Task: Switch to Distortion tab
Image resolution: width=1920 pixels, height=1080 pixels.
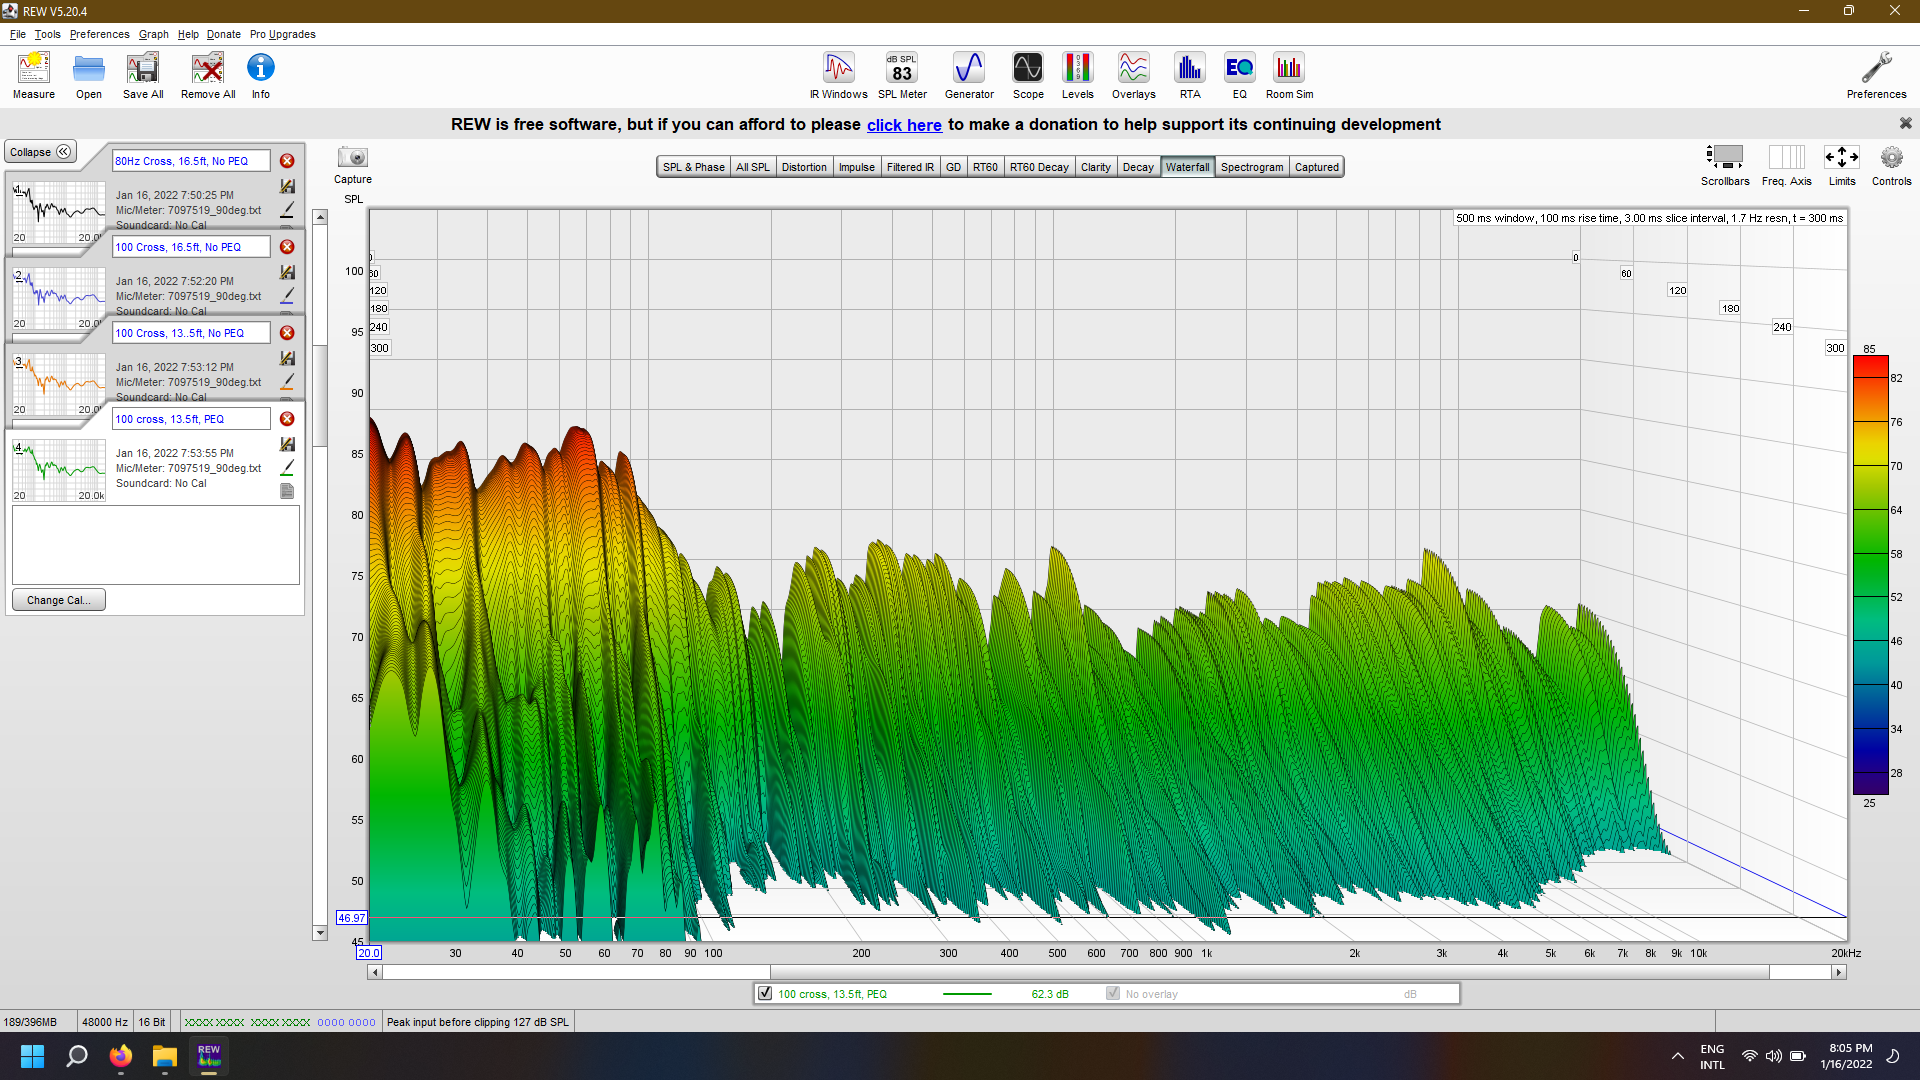Action: point(804,167)
